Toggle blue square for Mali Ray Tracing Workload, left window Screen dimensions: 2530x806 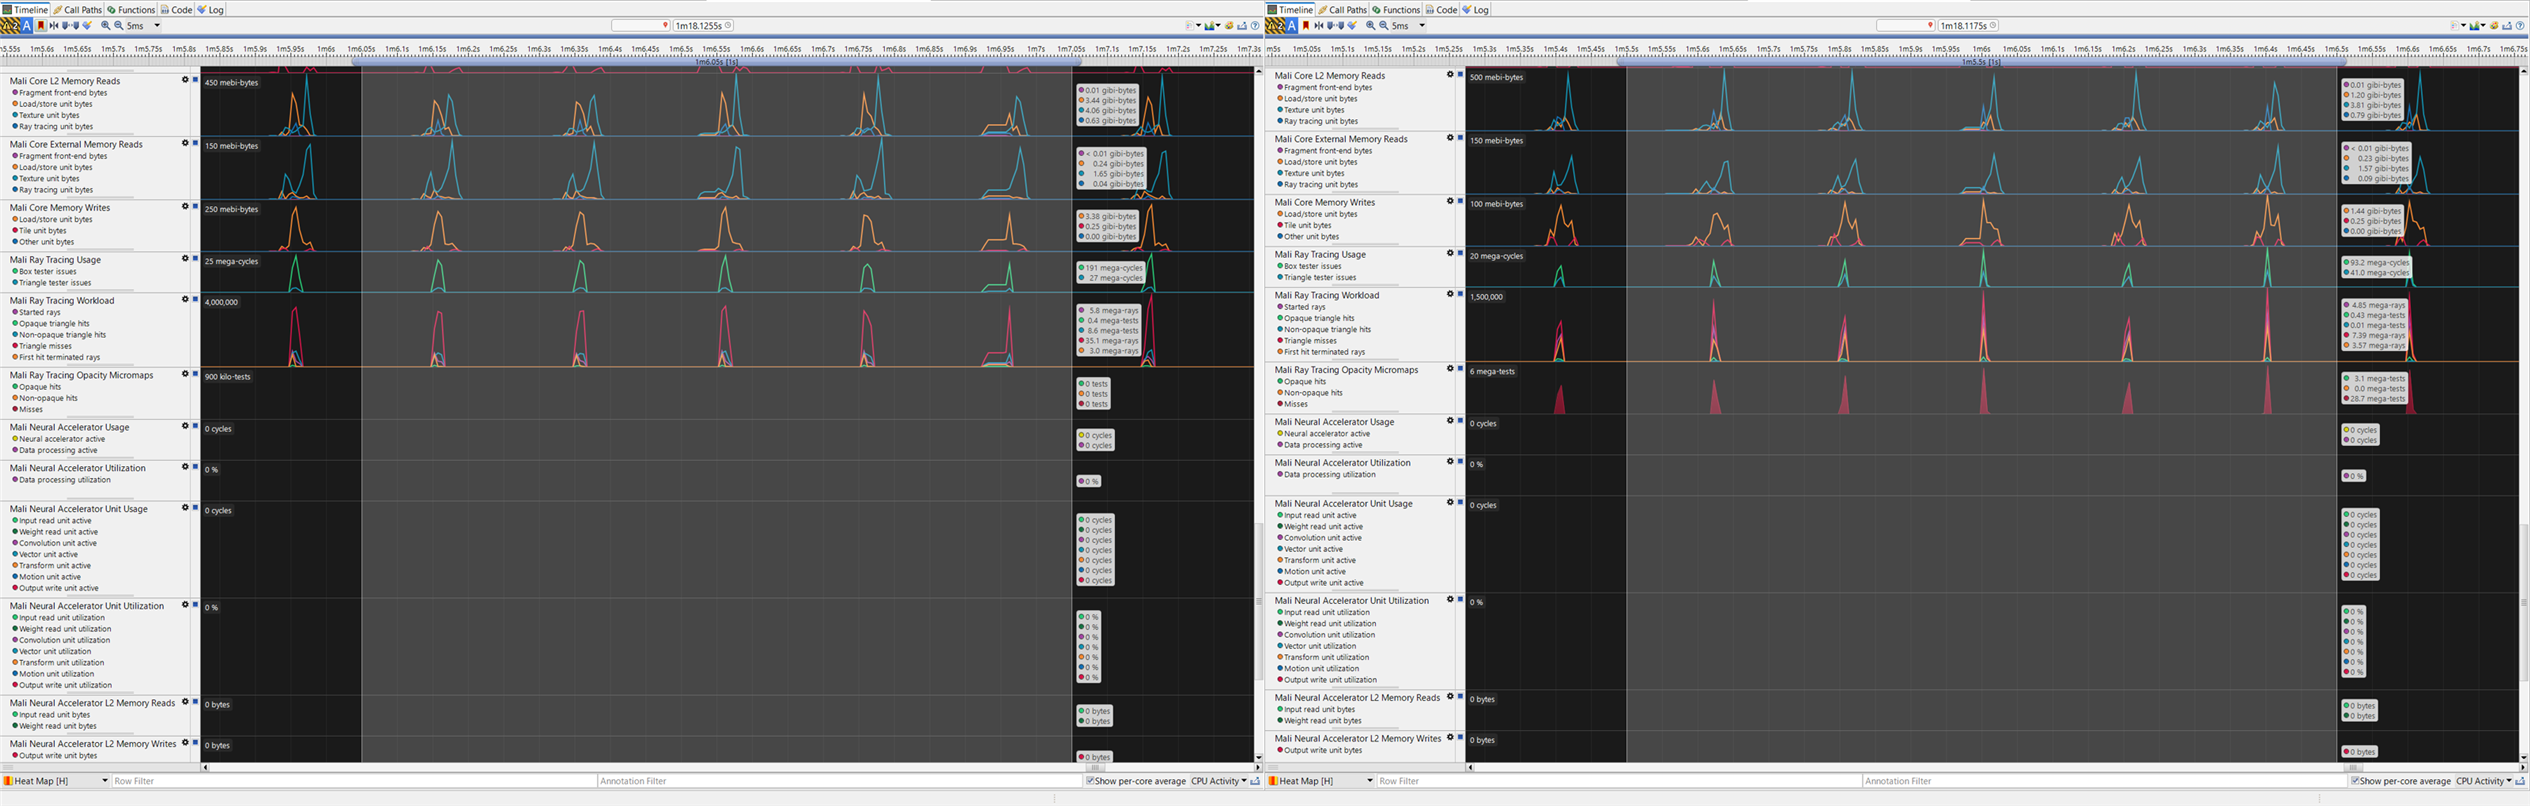coord(195,299)
